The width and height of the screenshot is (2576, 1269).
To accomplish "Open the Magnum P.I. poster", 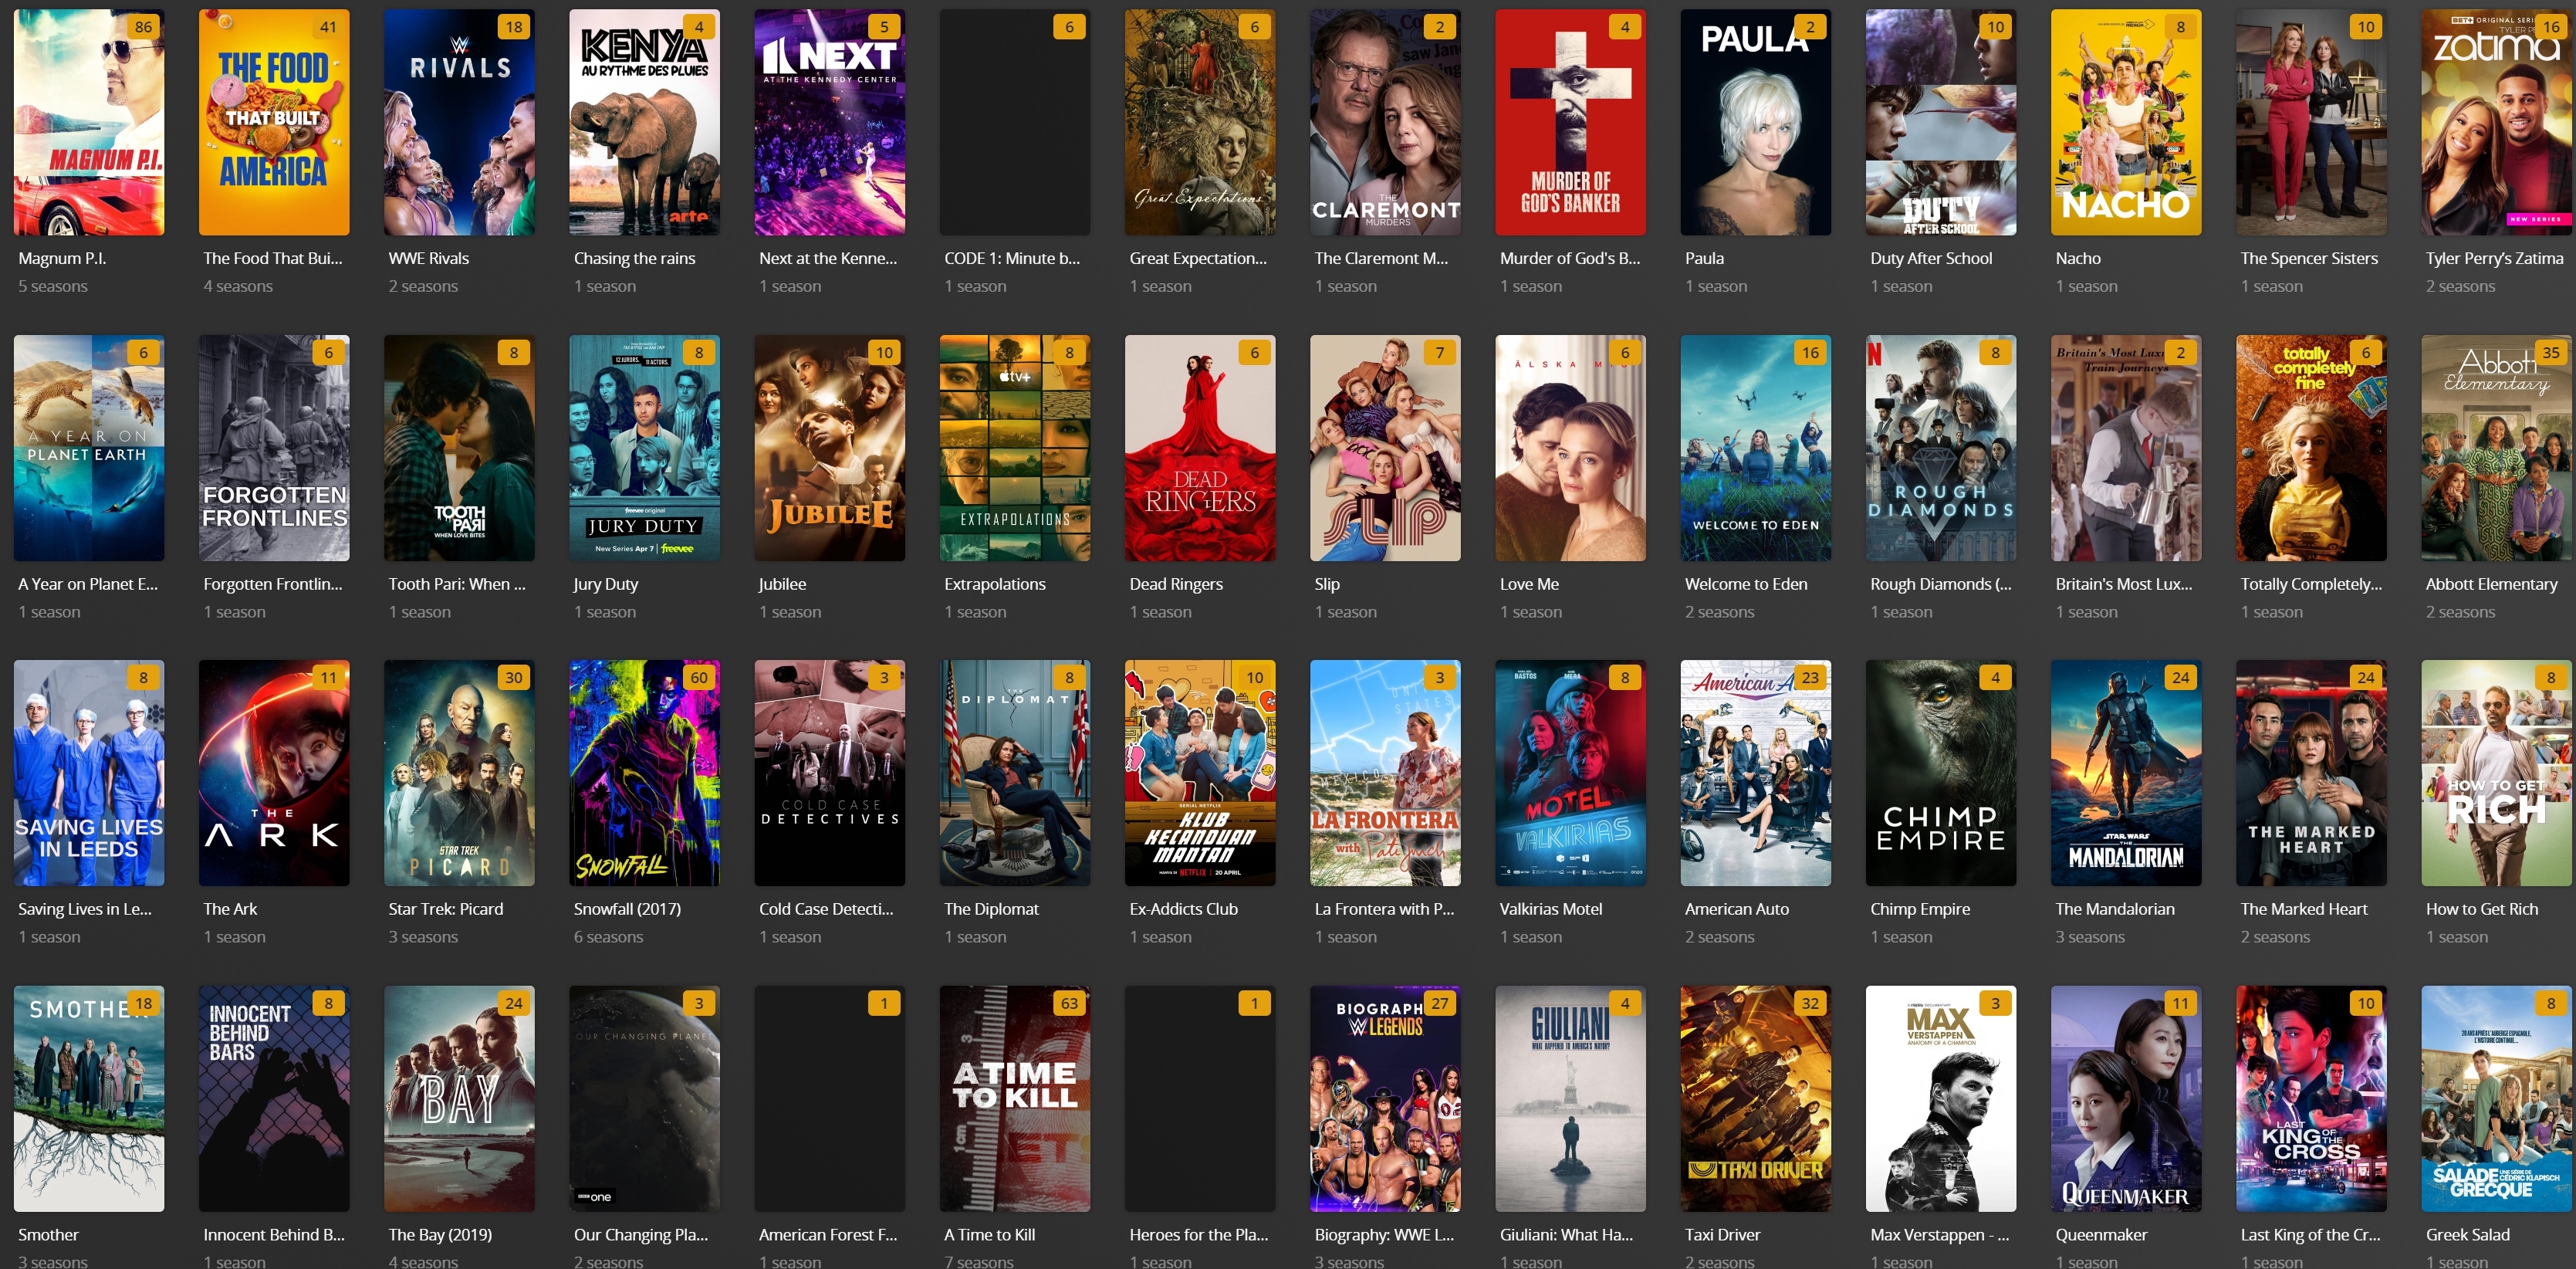I will pos(89,122).
